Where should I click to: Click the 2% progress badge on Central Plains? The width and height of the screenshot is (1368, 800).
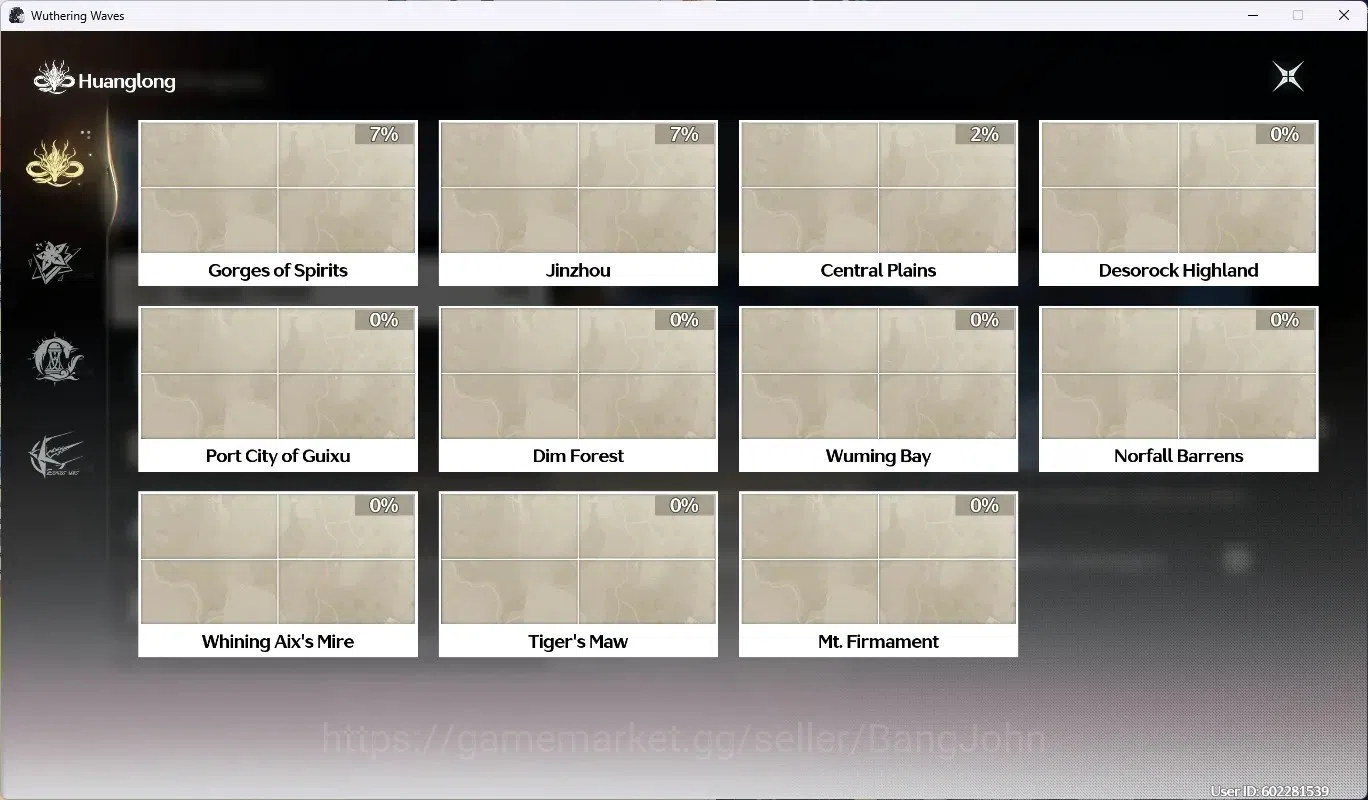tap(984, 134)
